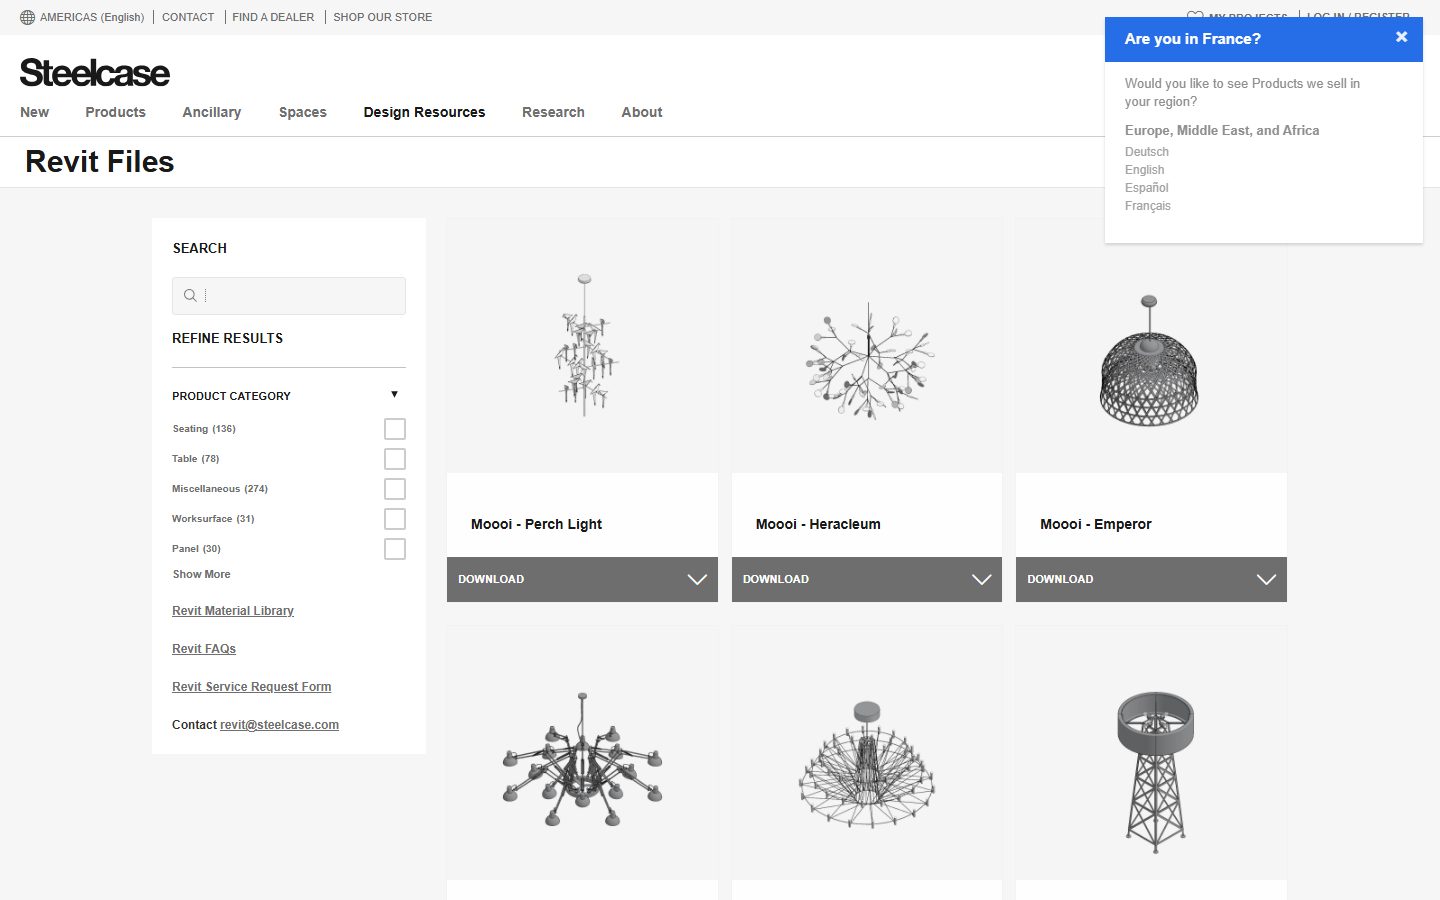Click SHOP OUR STORE link
Viewport: 1440px width, 900px height.
[383, 17]
